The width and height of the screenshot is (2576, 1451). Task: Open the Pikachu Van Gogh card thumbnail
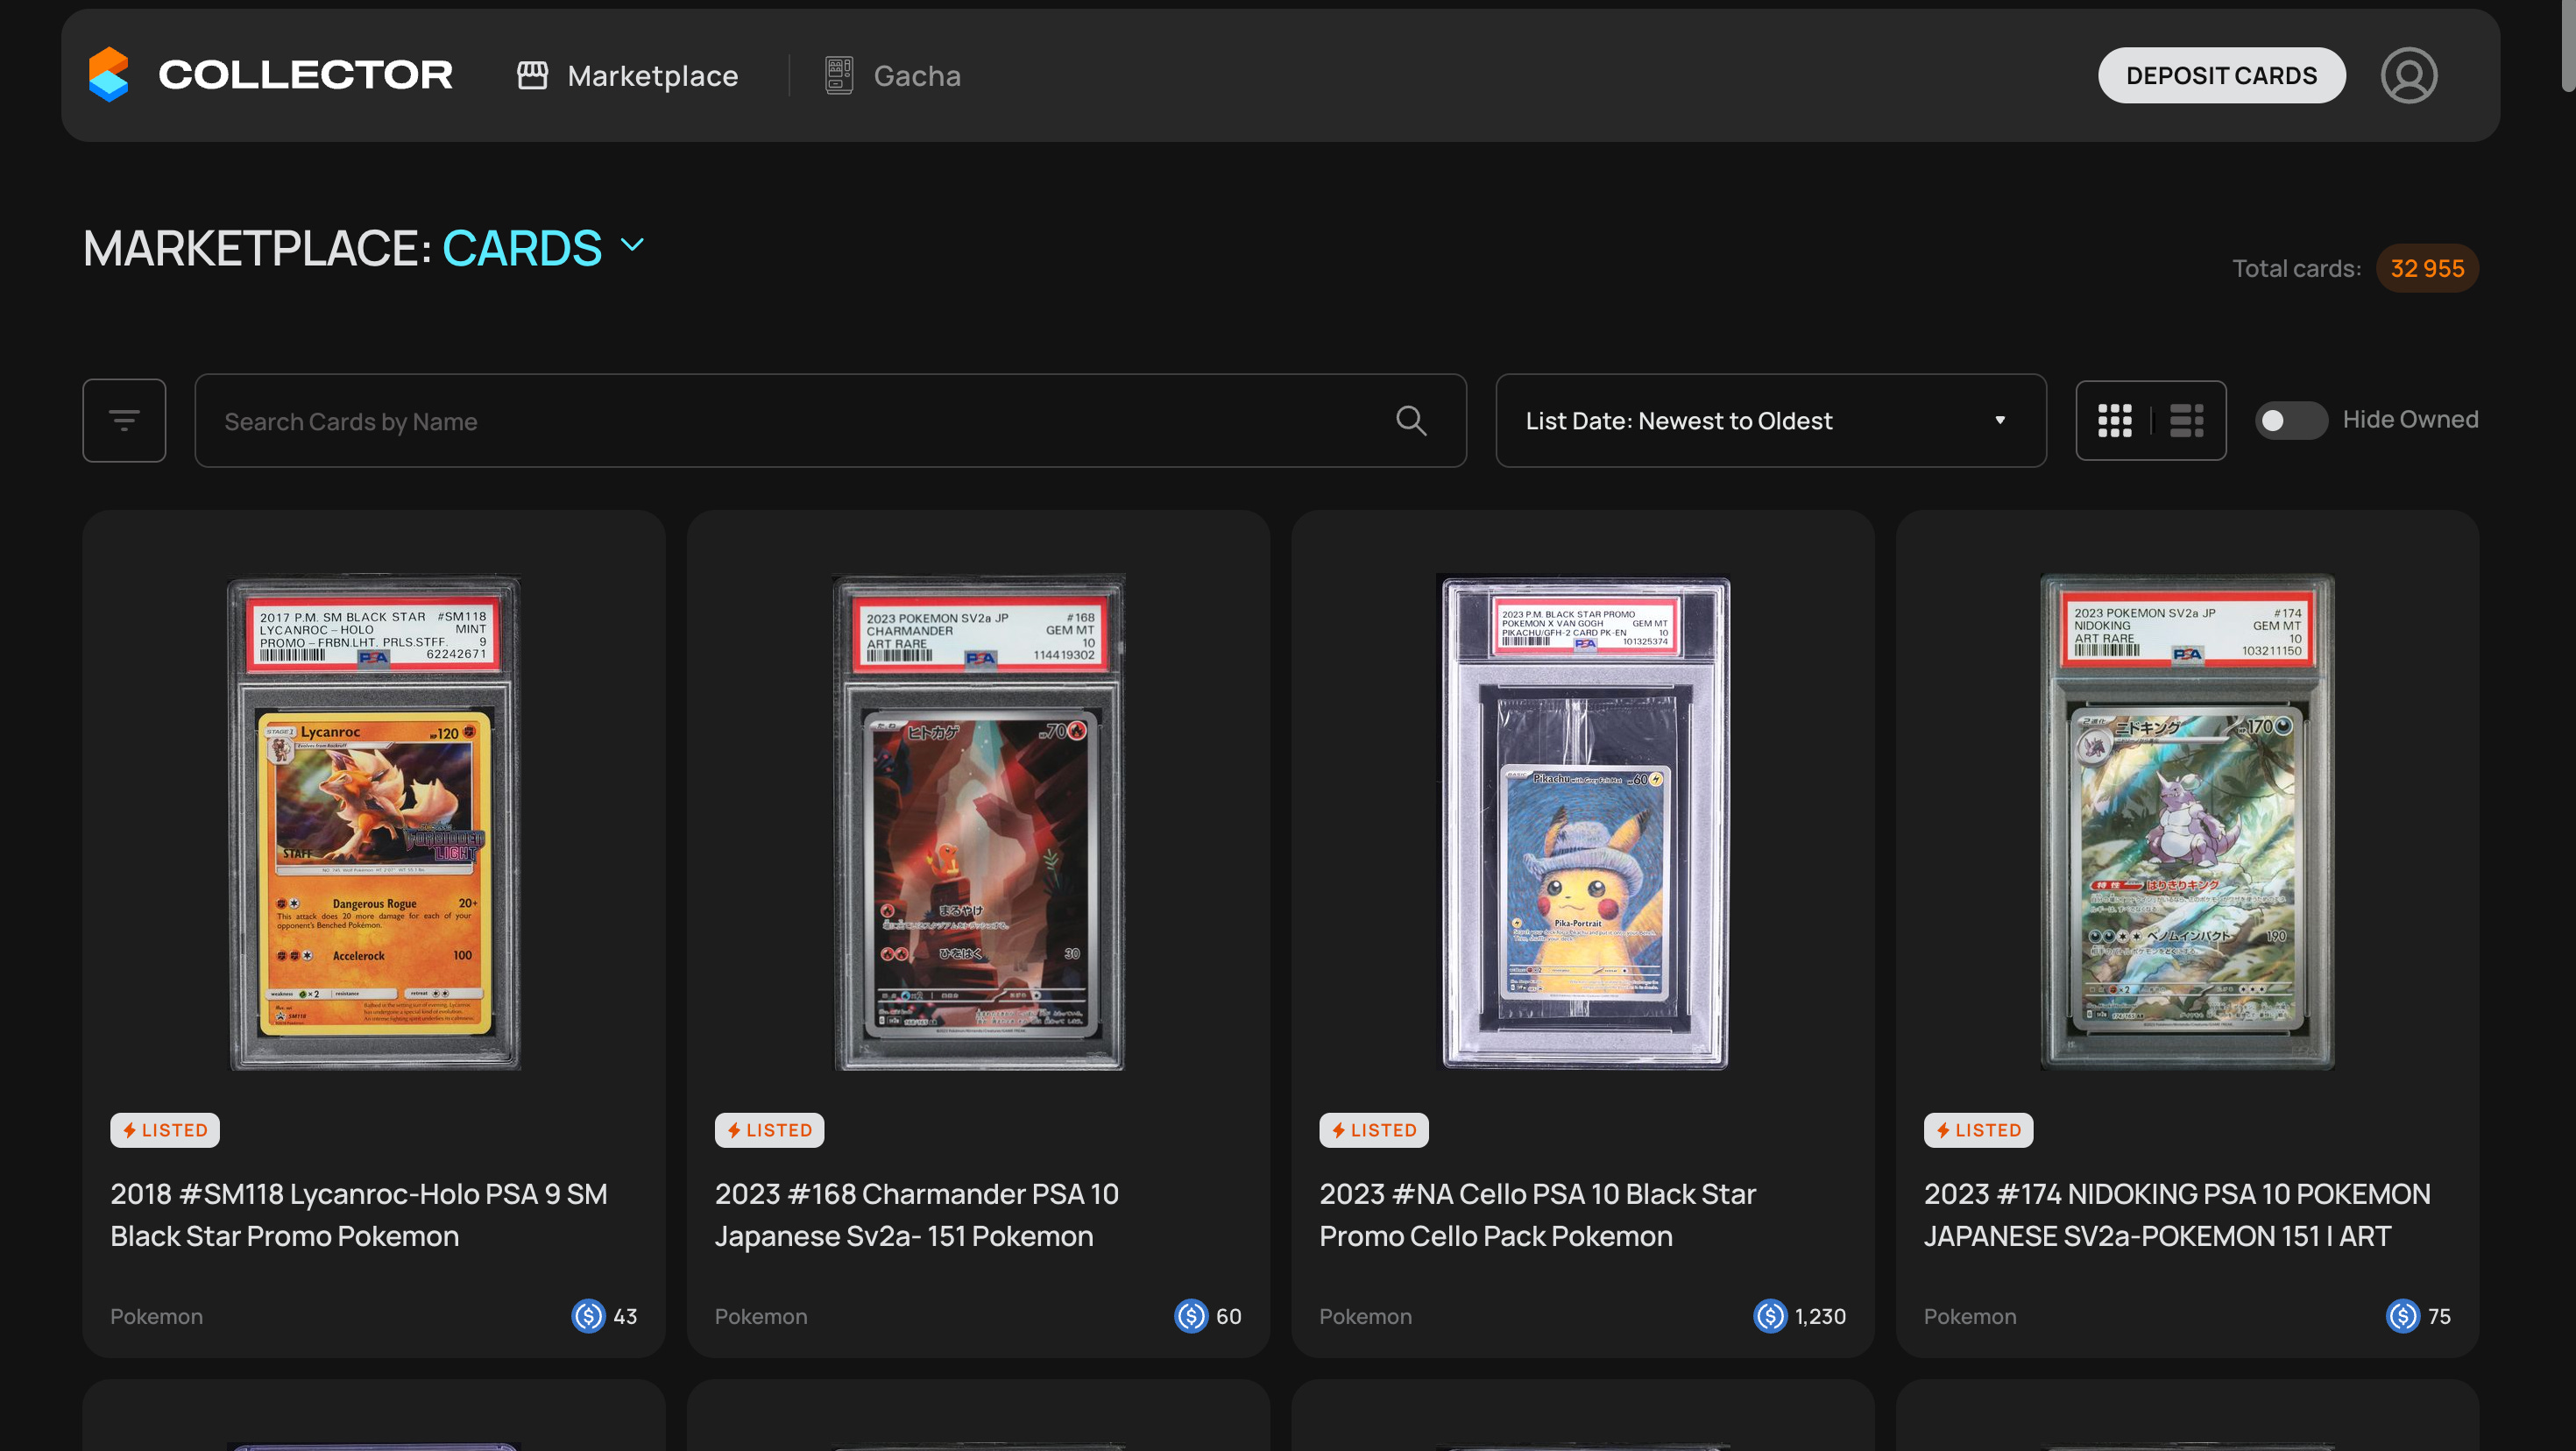(1582, 822)
